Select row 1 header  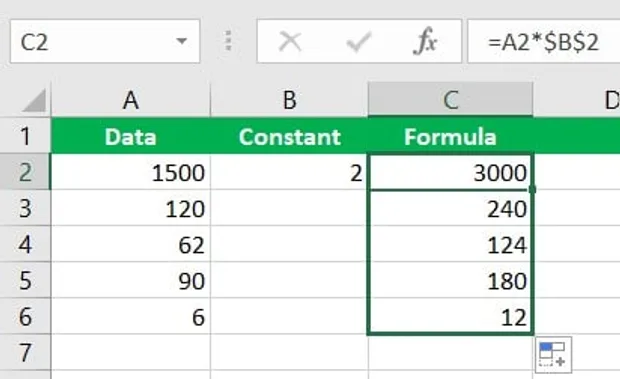click(x=25, y=136)
